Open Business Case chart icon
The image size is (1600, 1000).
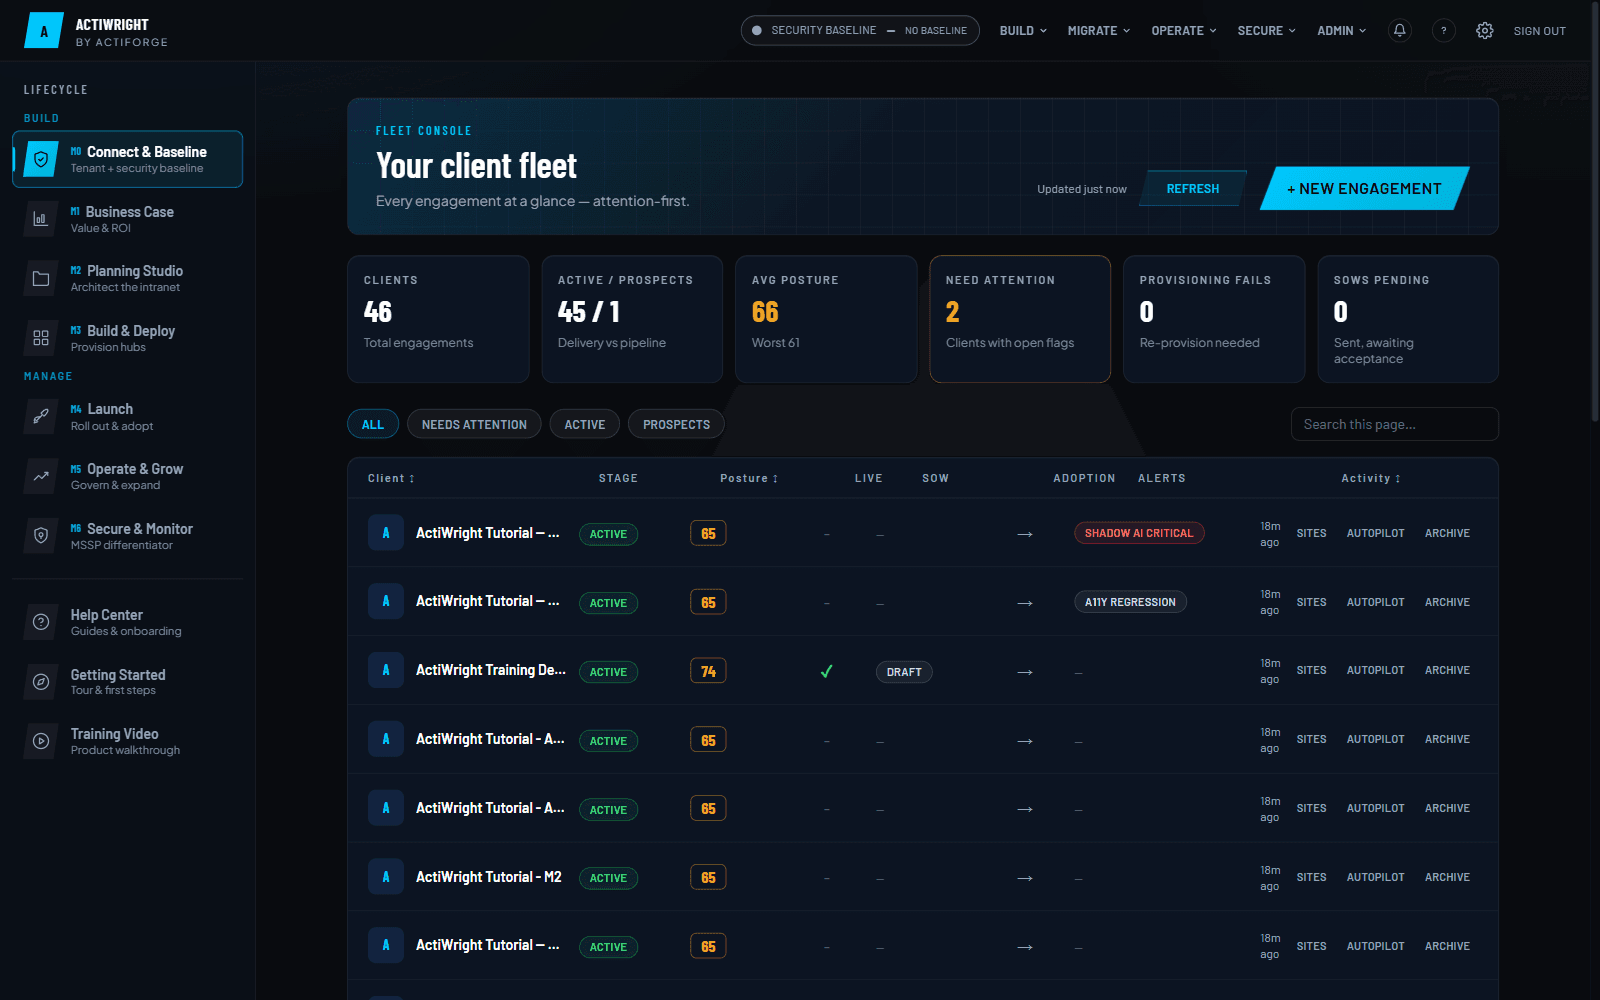(x=41, y=219)
